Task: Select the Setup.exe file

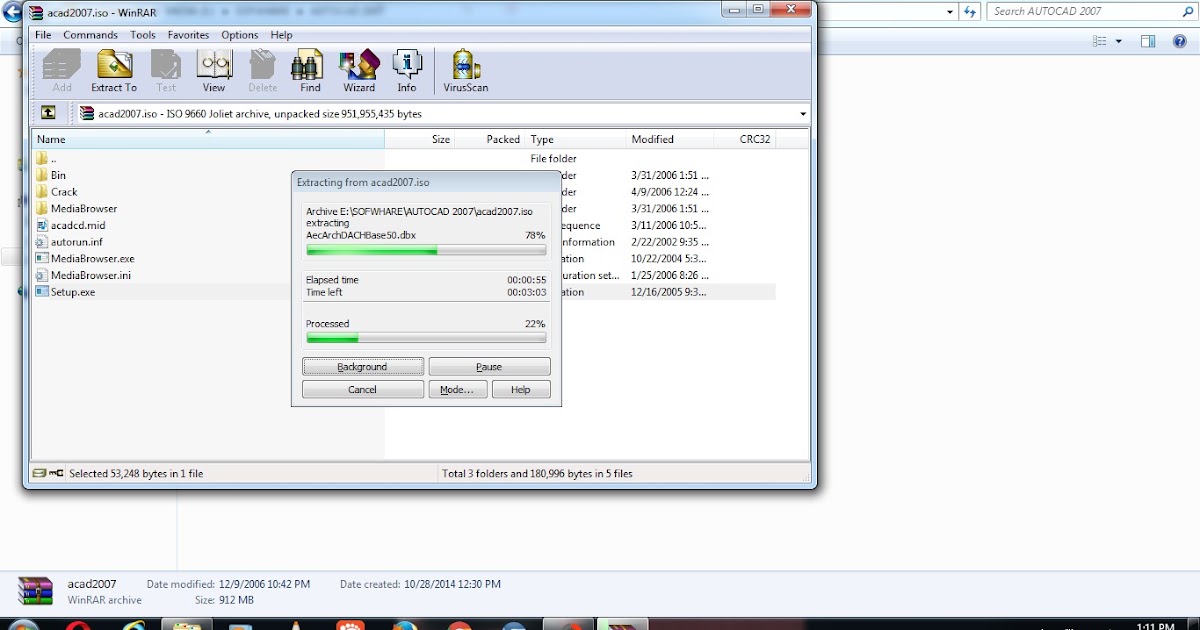Action: click(71, 291)
